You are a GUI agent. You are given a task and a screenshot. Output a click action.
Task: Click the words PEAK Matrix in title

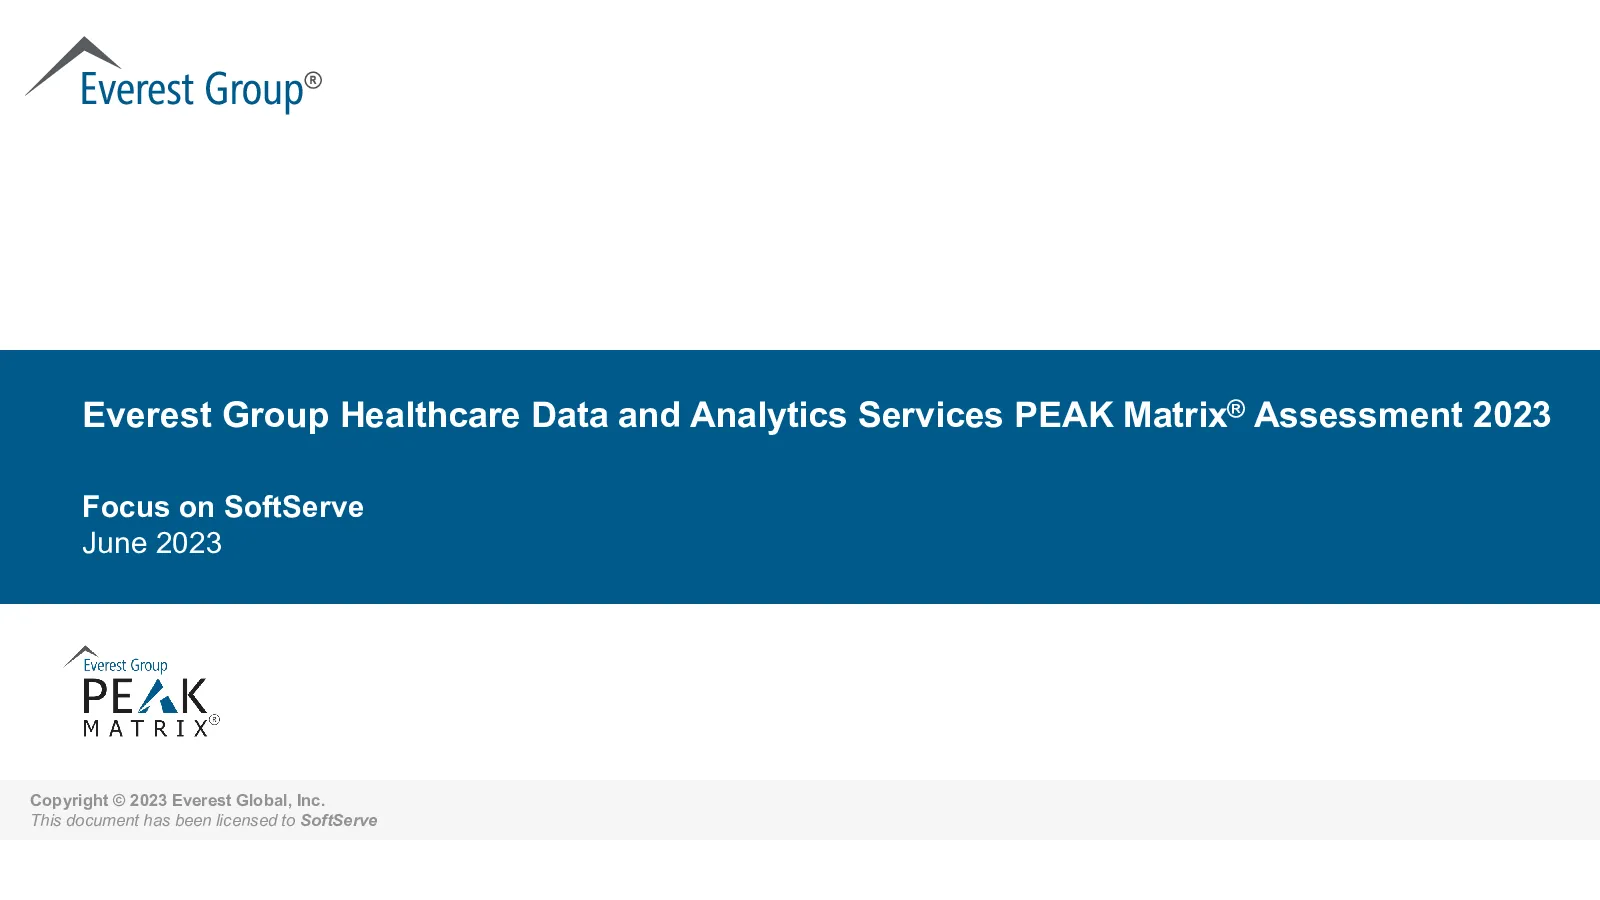(x=1120, y=415)
